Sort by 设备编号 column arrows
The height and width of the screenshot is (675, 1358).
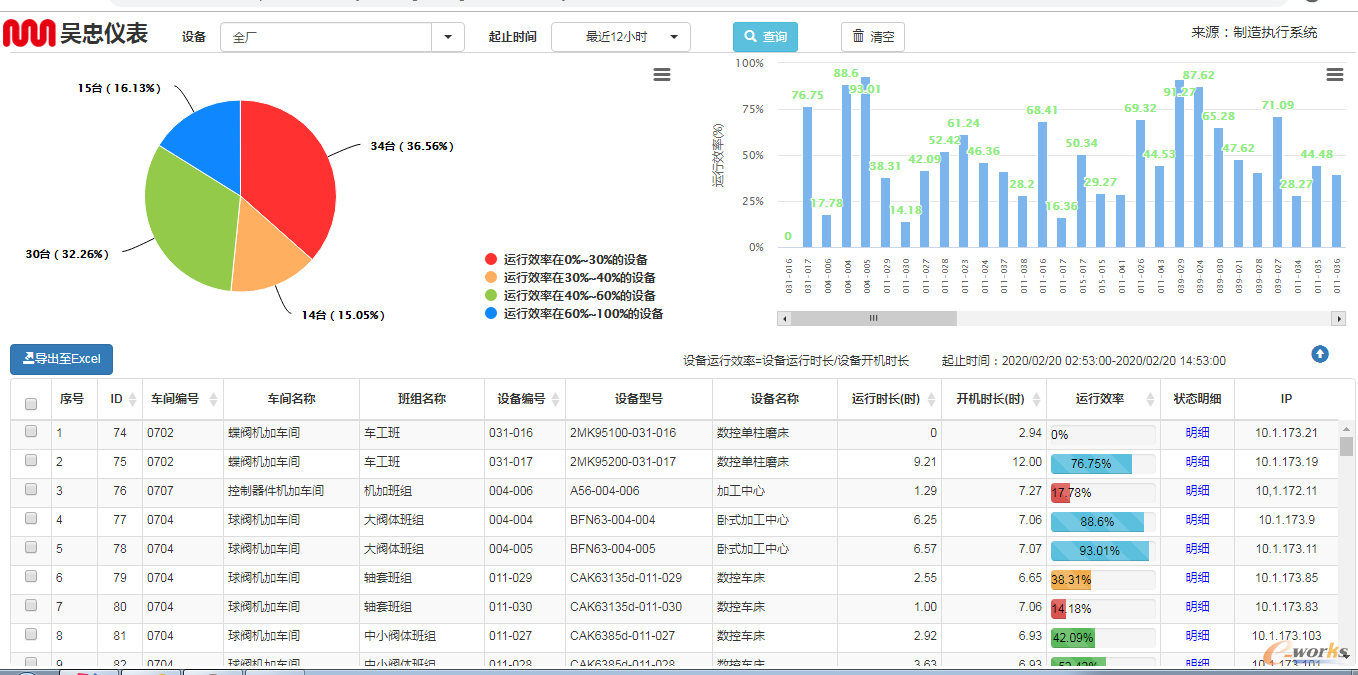[x=555, y=399]
